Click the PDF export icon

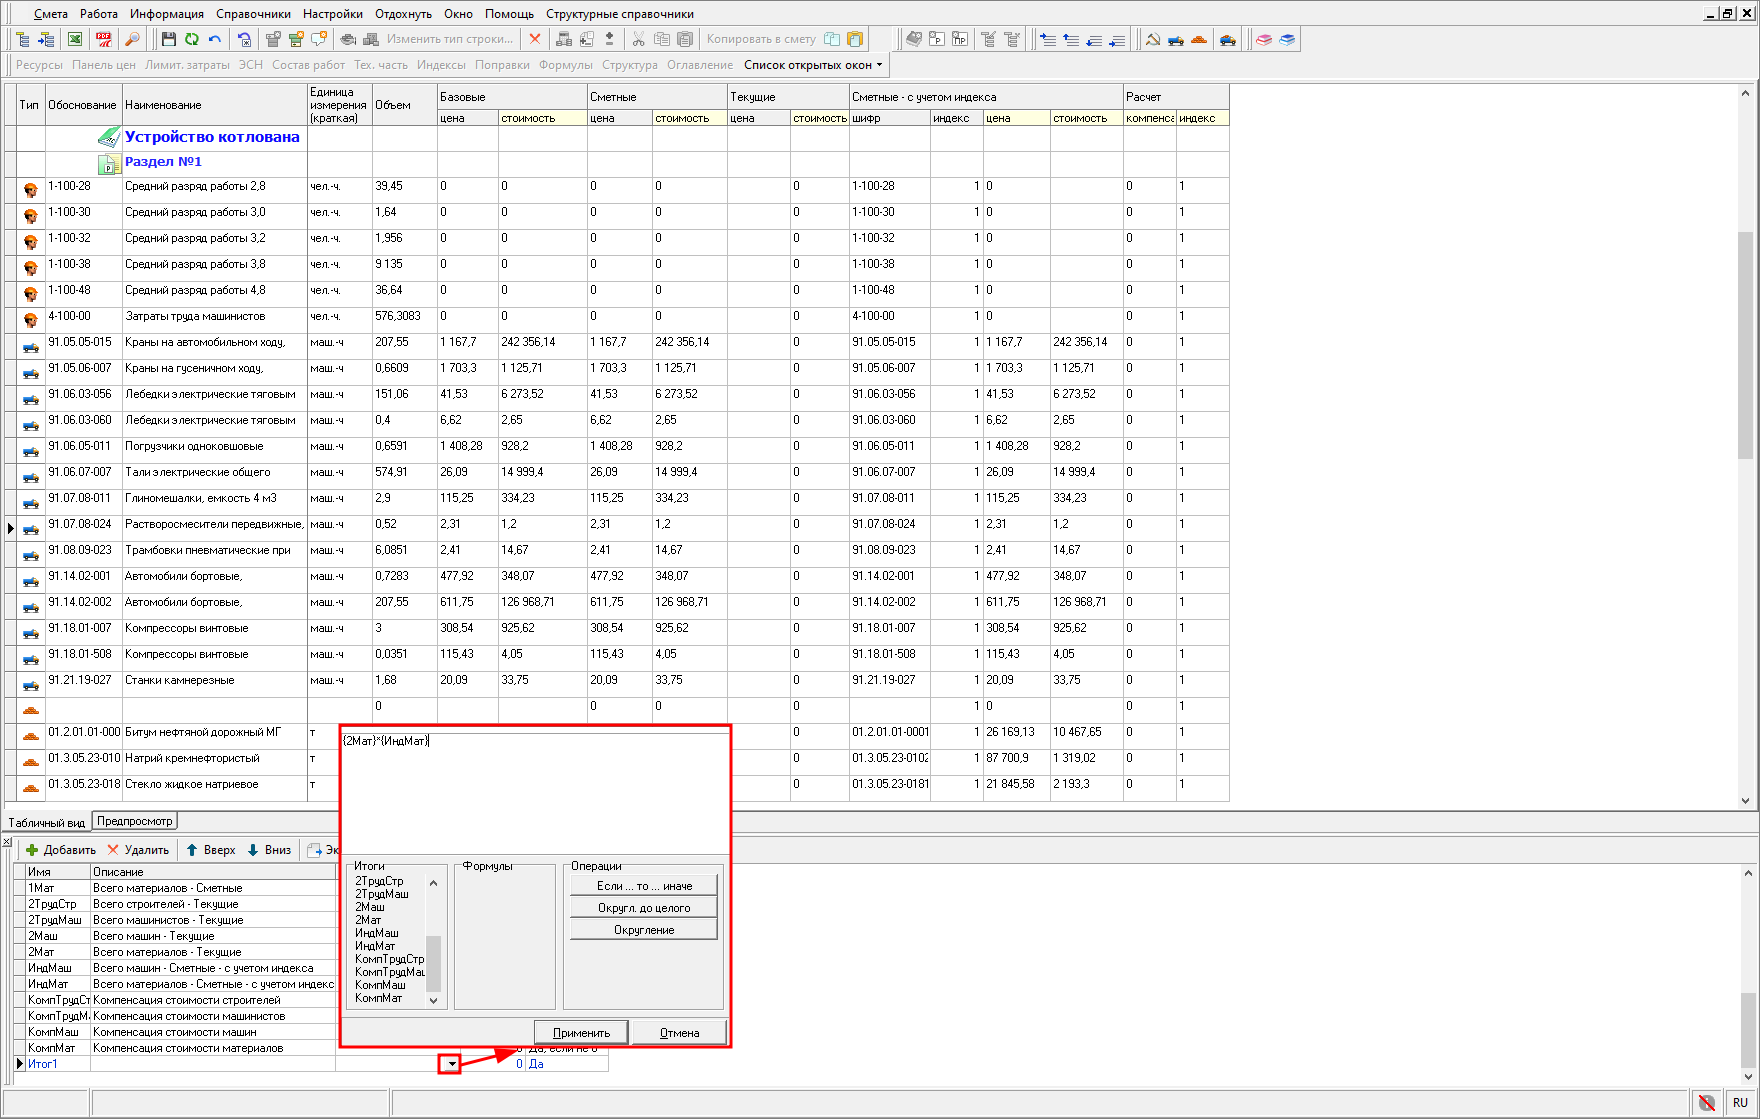pyautogui.click(x=104, y=39)
